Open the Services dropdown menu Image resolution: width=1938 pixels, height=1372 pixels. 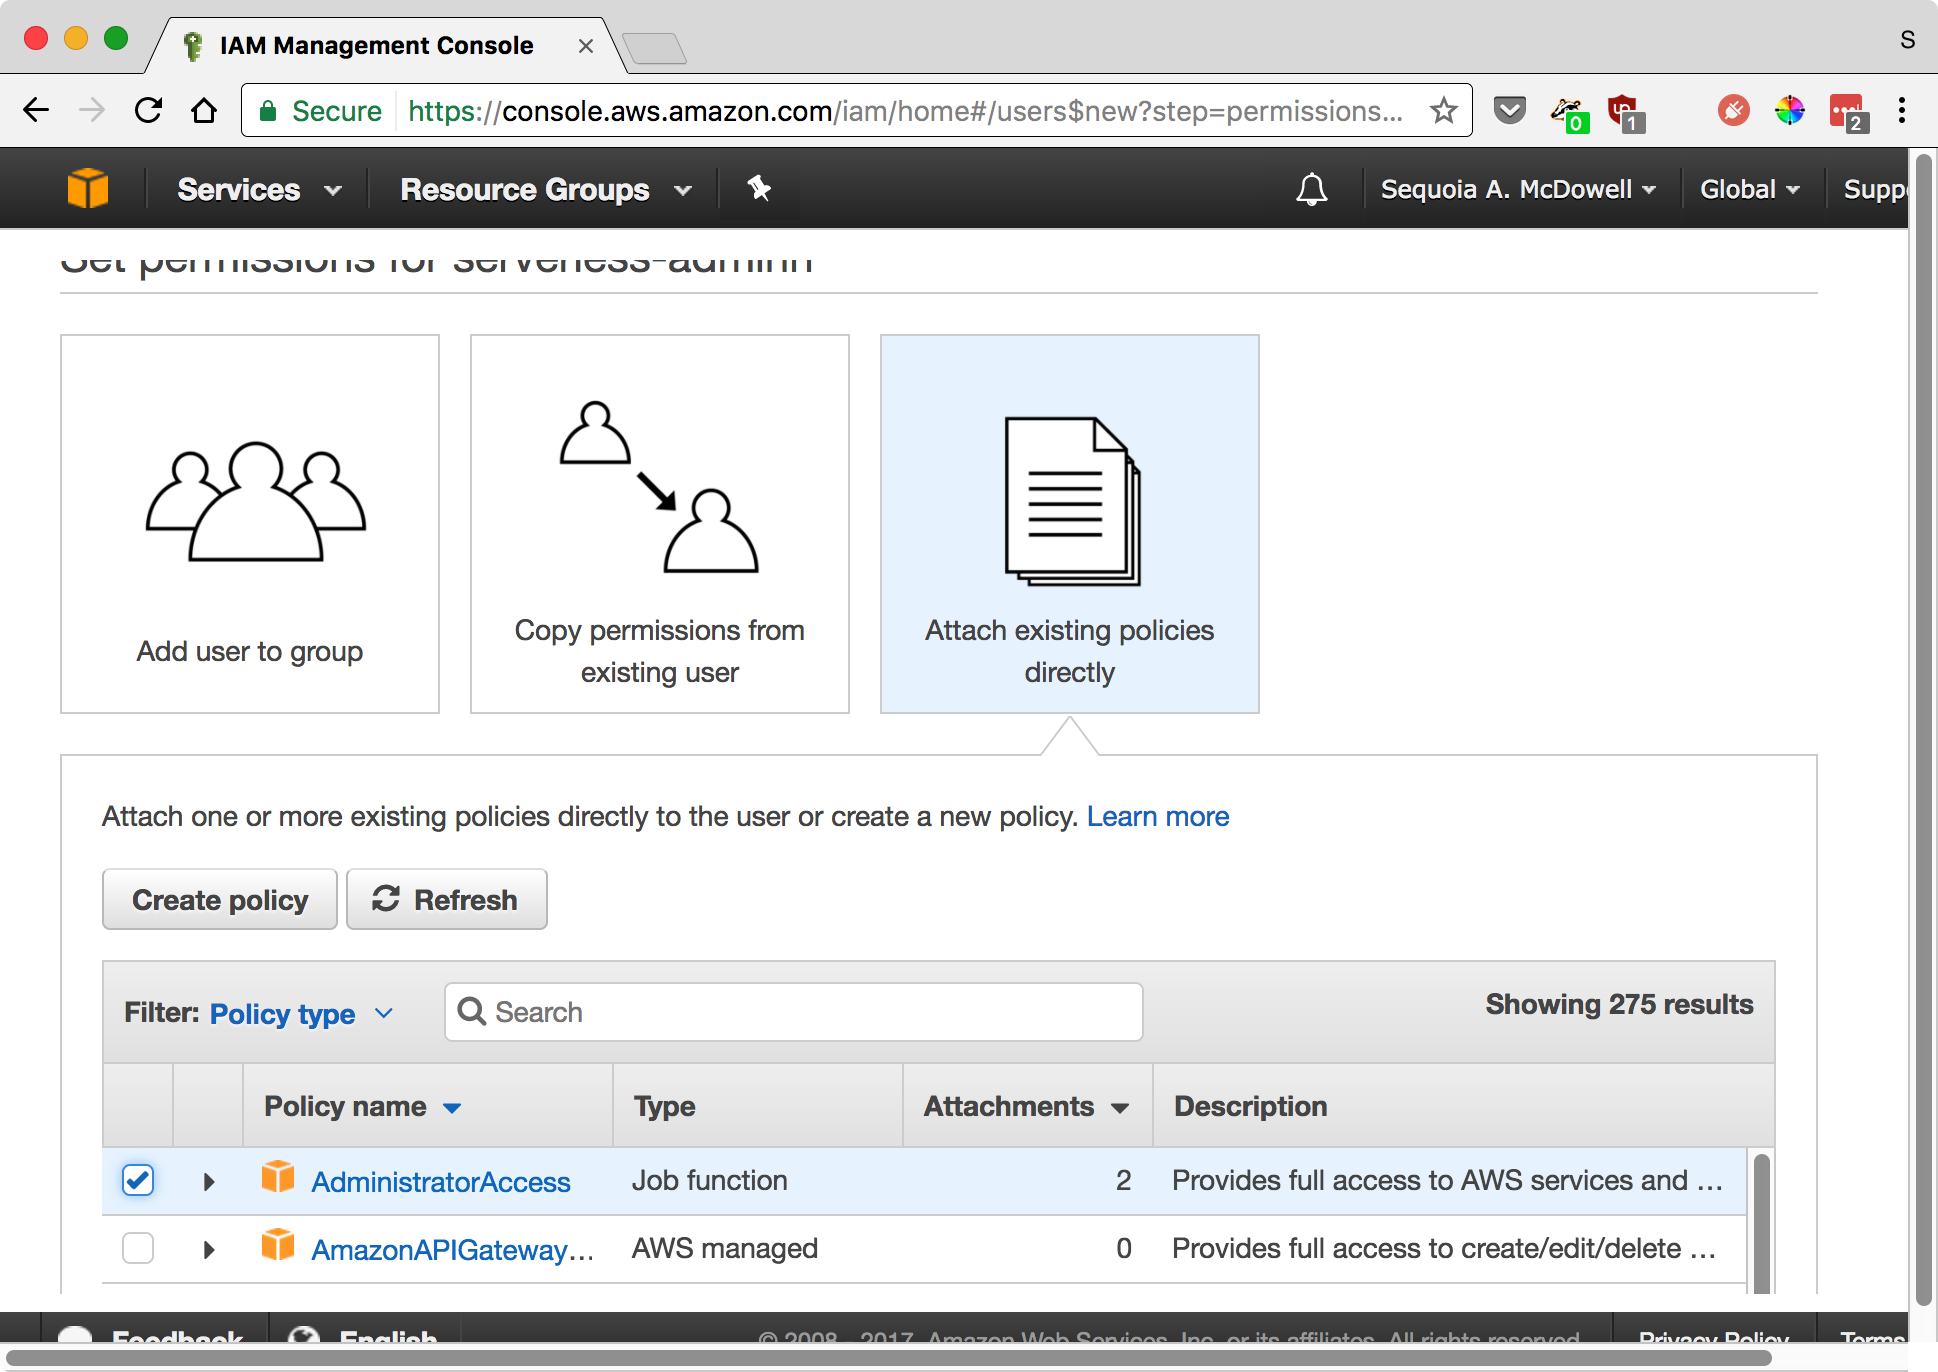[x=259, y=189]
